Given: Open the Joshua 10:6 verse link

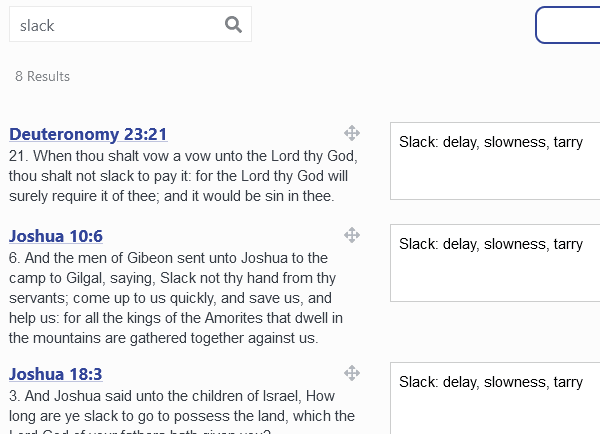Looking at the screenshot, I should click(x=56, y=236).
